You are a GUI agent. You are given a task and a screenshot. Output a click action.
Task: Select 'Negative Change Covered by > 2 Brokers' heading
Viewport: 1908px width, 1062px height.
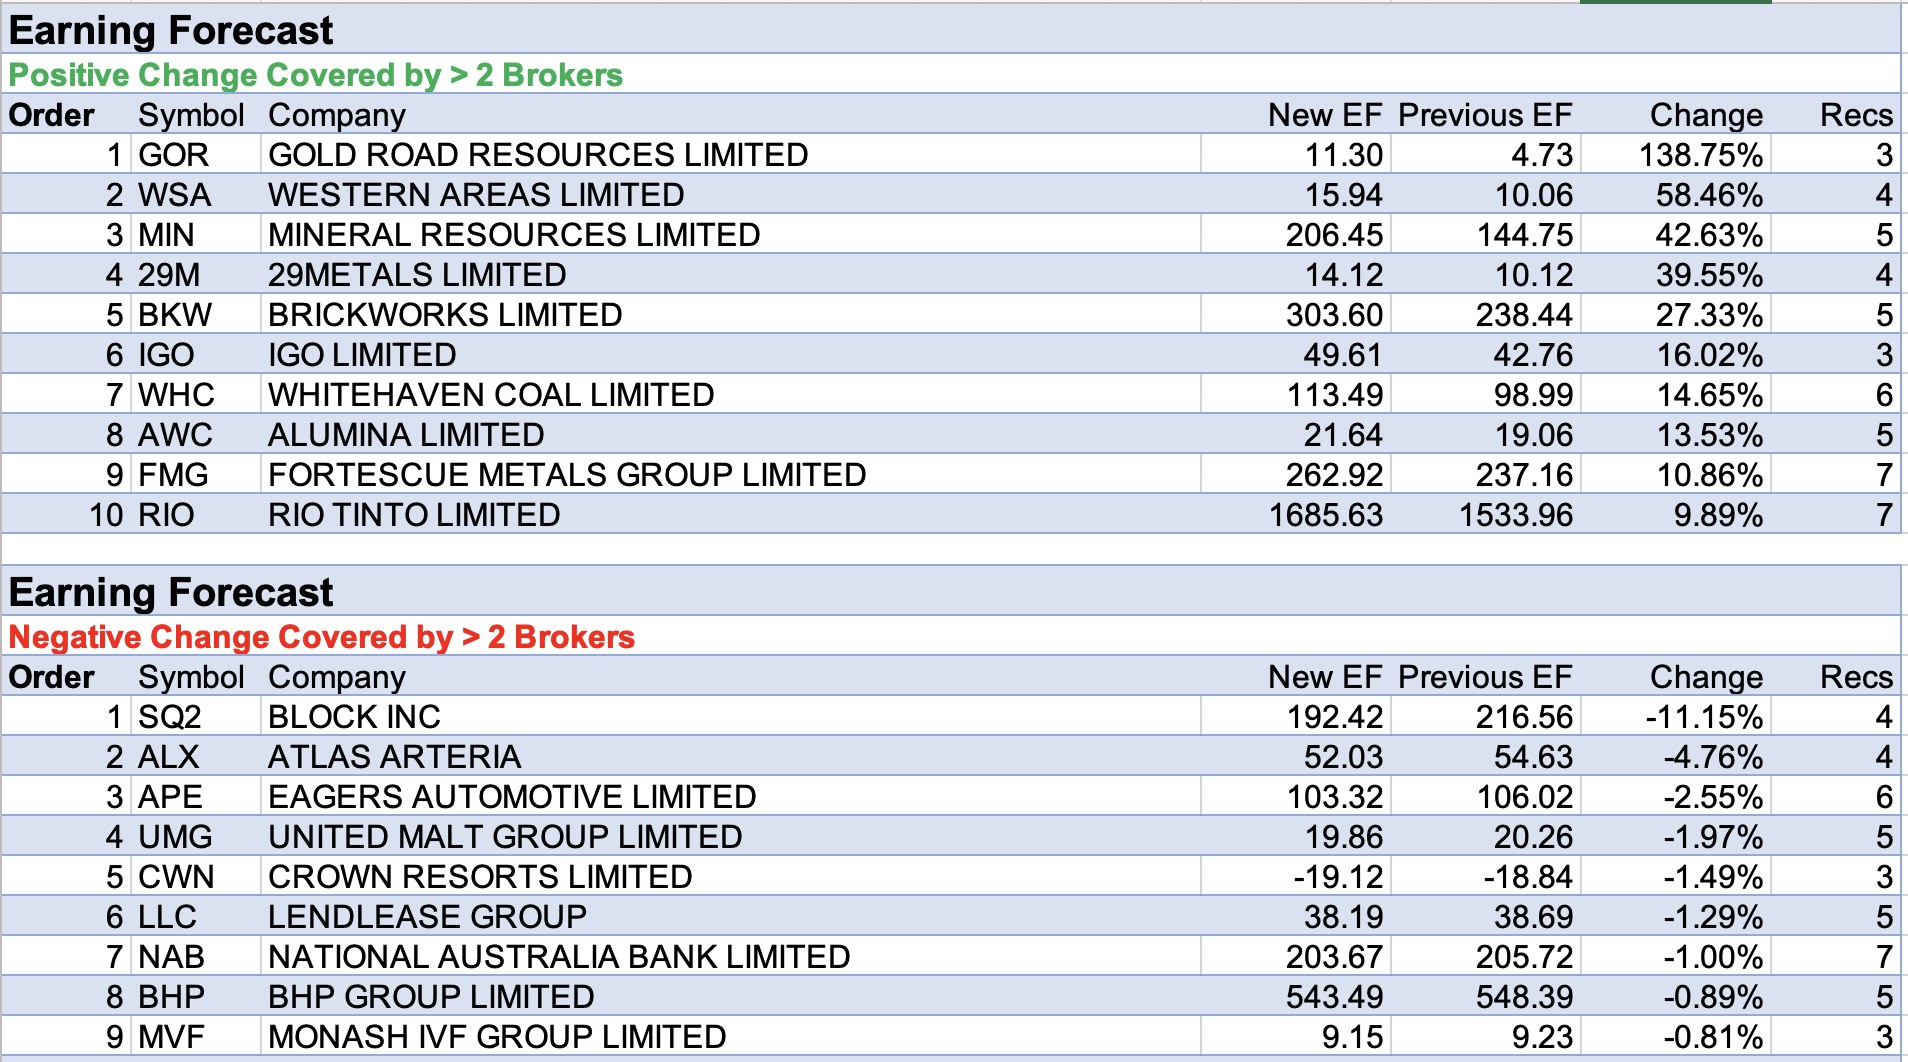tap(321, 637)
